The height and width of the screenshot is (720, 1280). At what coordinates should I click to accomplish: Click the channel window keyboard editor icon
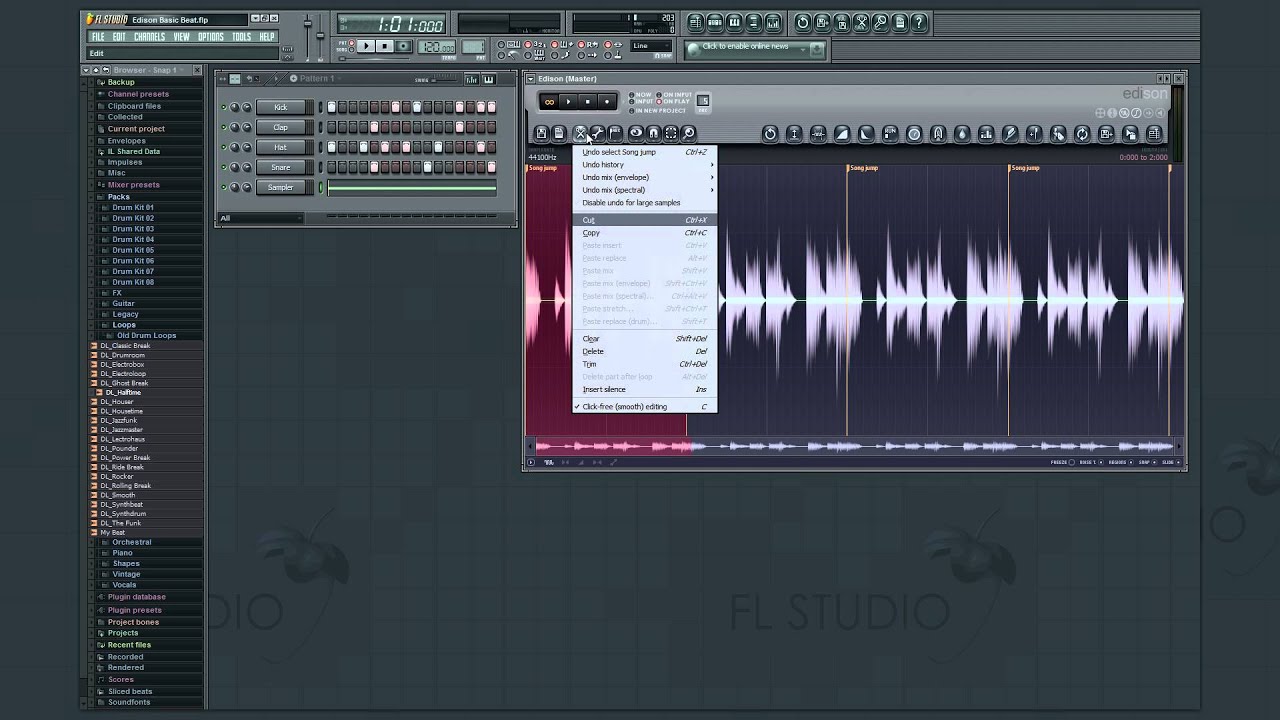pos(488,80)
